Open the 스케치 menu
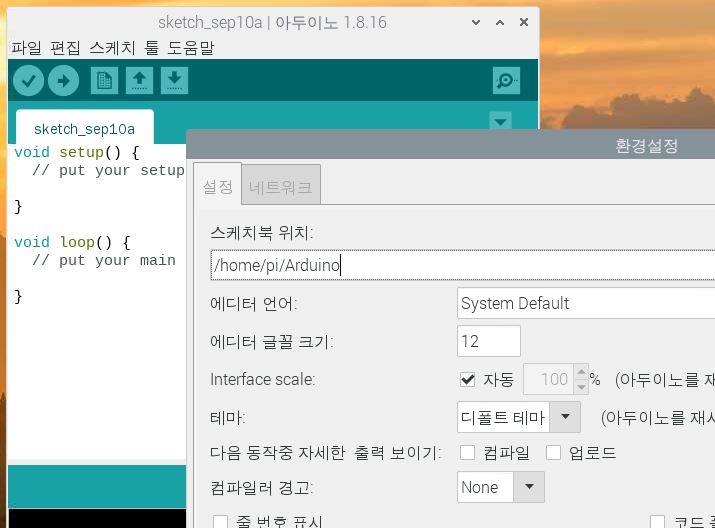Screen dimensions: 715x528 pos(112,47)
